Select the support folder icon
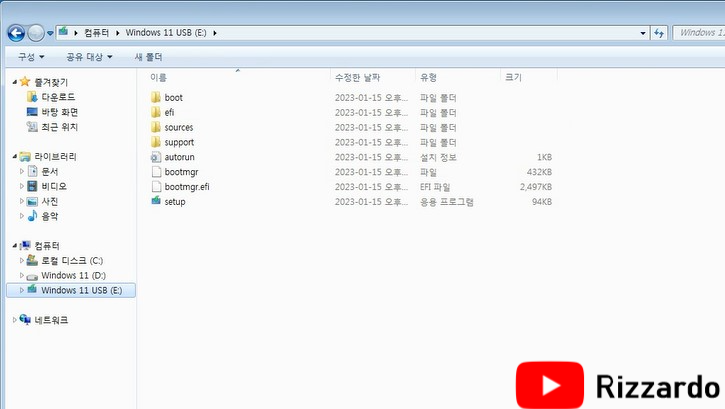The height and width of the screenshot is (409, 725). [156, 142]
